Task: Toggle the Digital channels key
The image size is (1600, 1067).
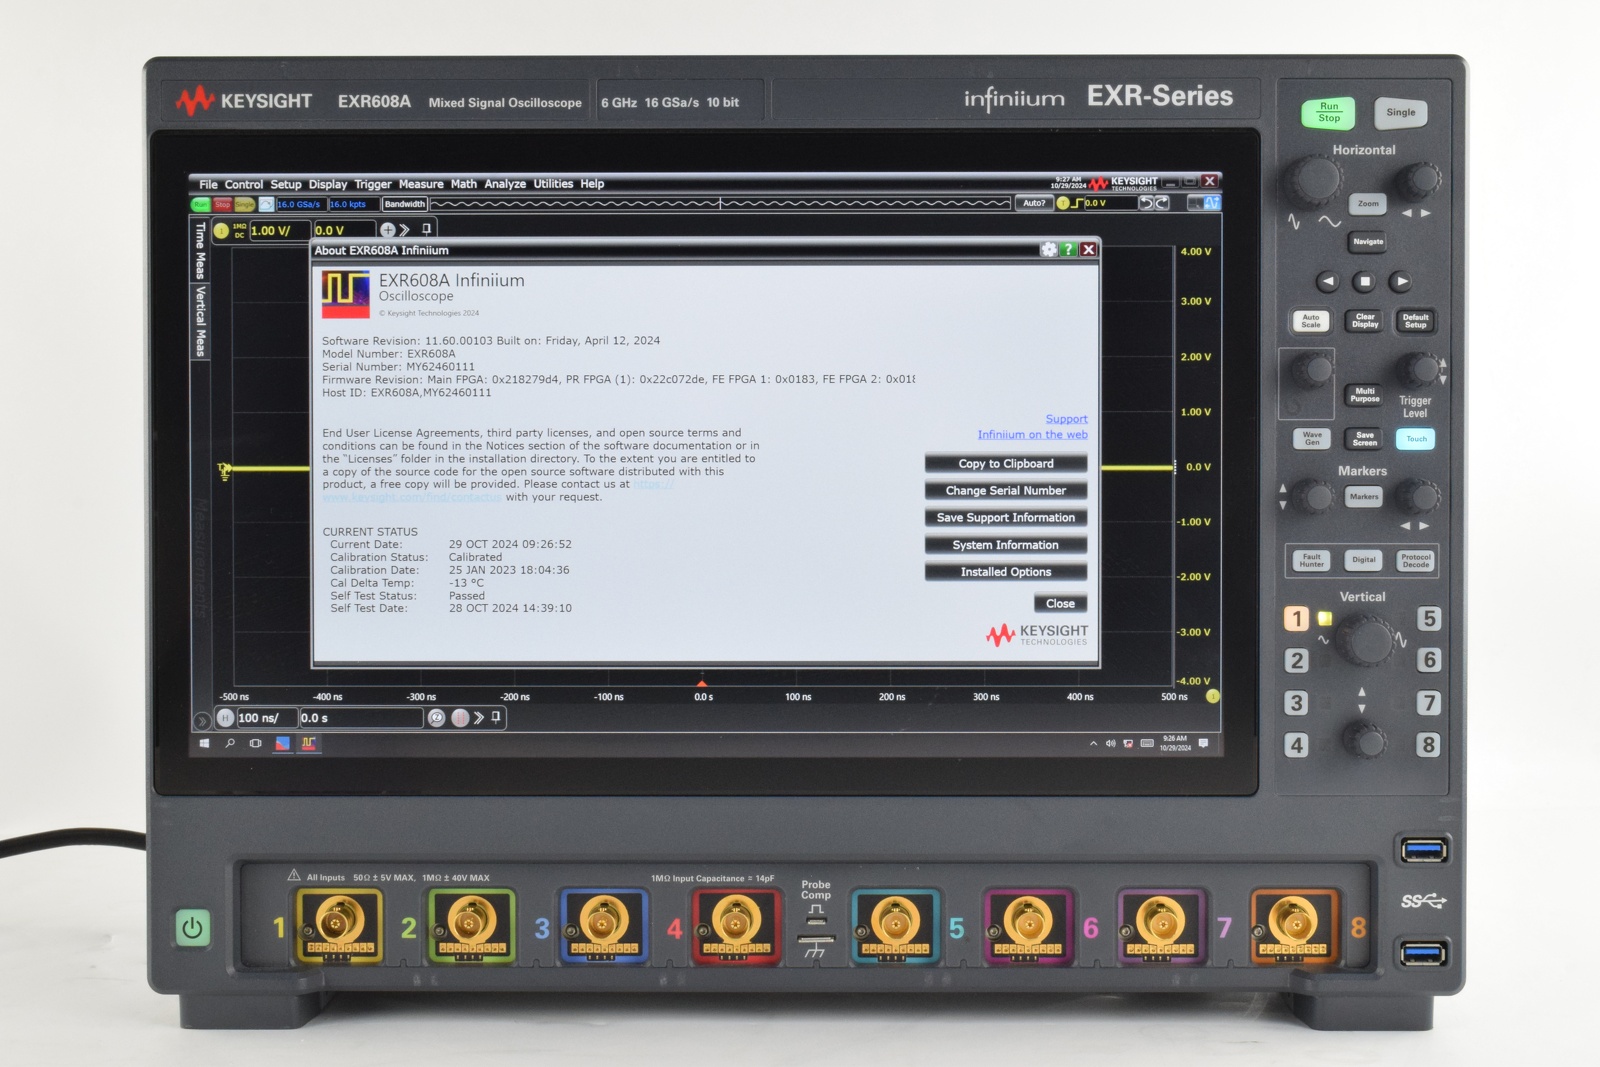Action: pyautogui.click(x=1364, y=560)
